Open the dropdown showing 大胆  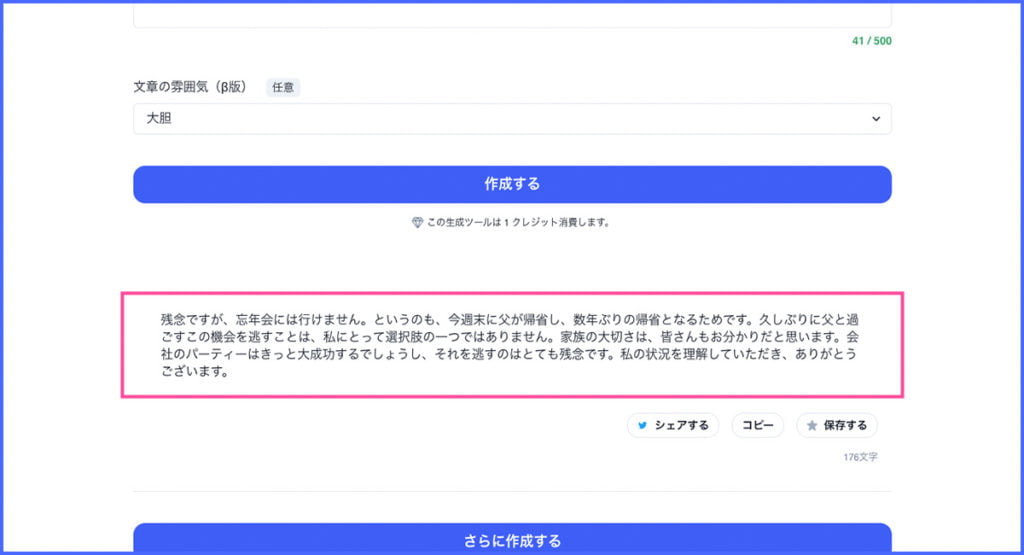click(x=511, y=119)
